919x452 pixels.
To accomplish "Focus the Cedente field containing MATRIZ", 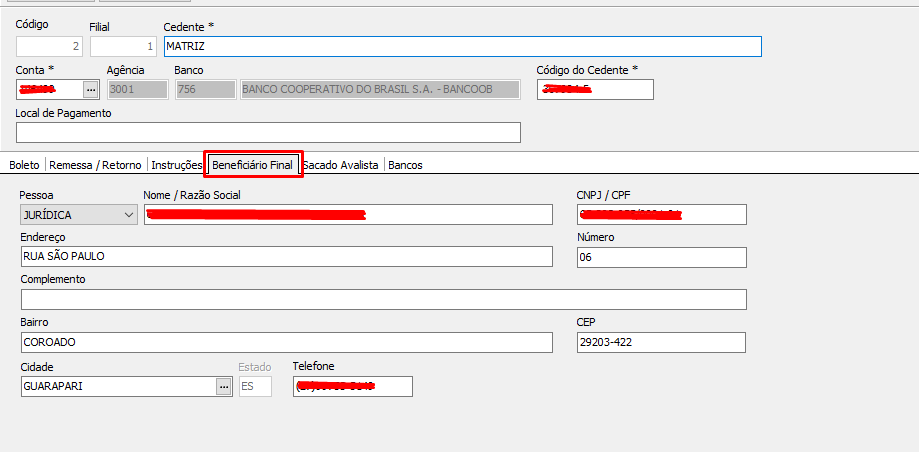I will 463,46.
